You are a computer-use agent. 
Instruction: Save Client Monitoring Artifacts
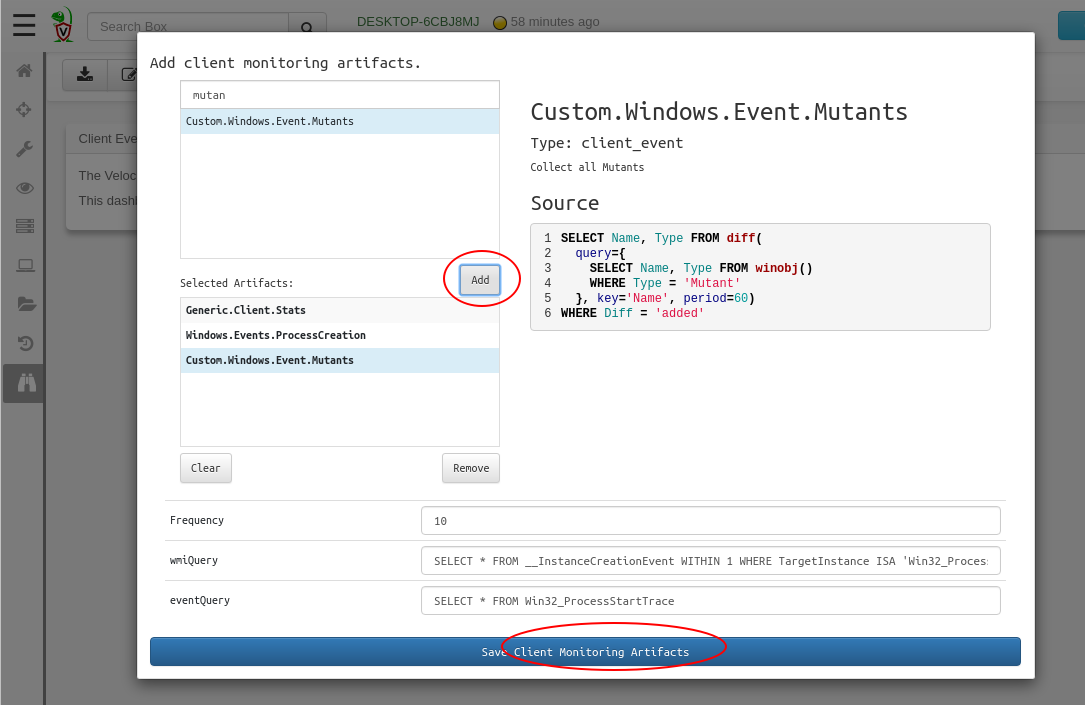[x=585, y=652]
